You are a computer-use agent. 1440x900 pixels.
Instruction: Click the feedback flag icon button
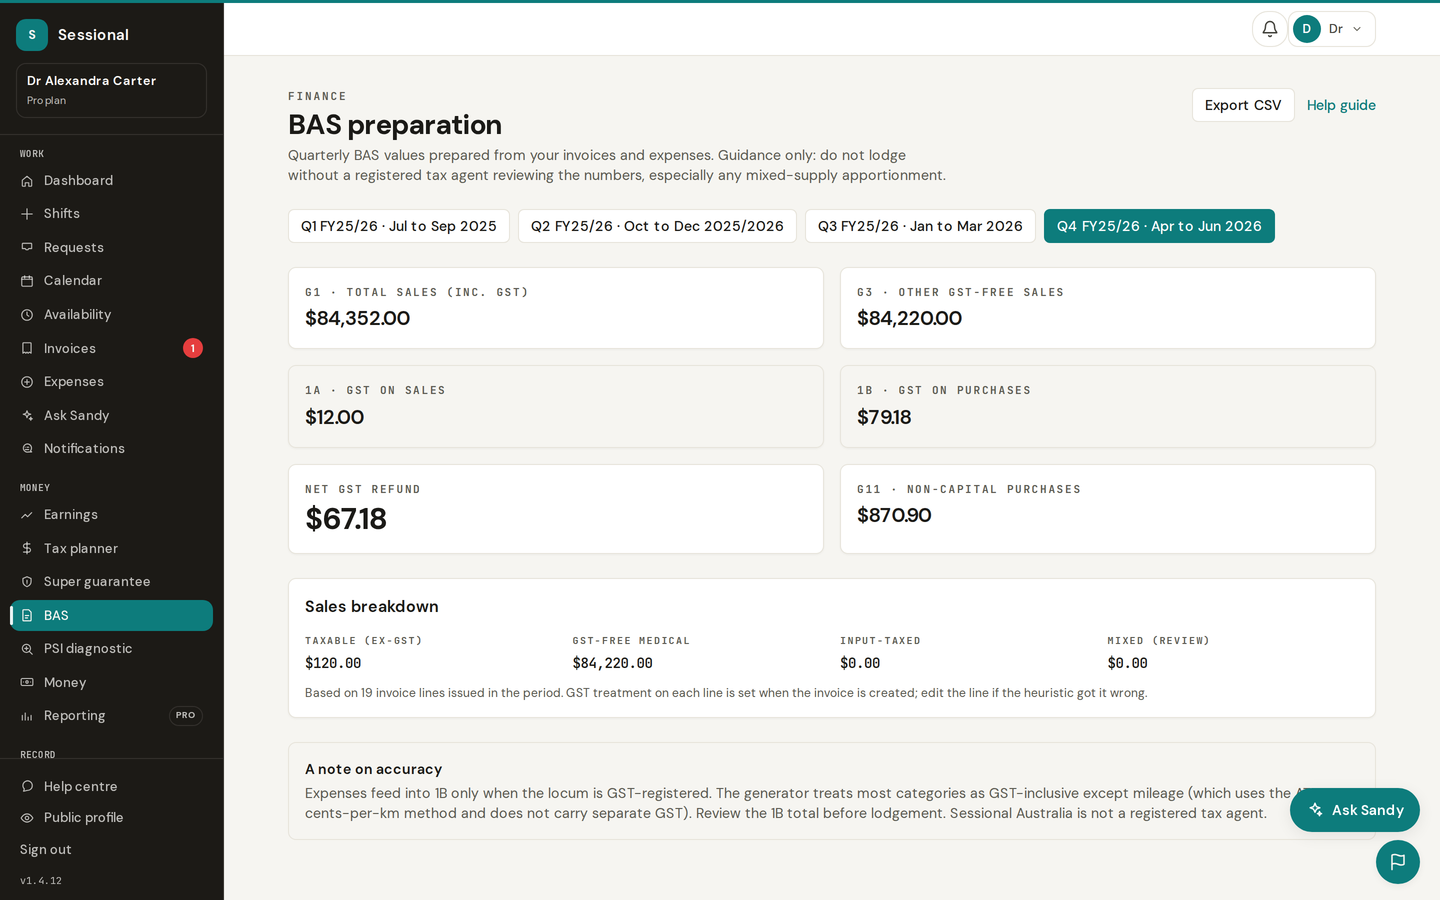(x=1397, y=862)
